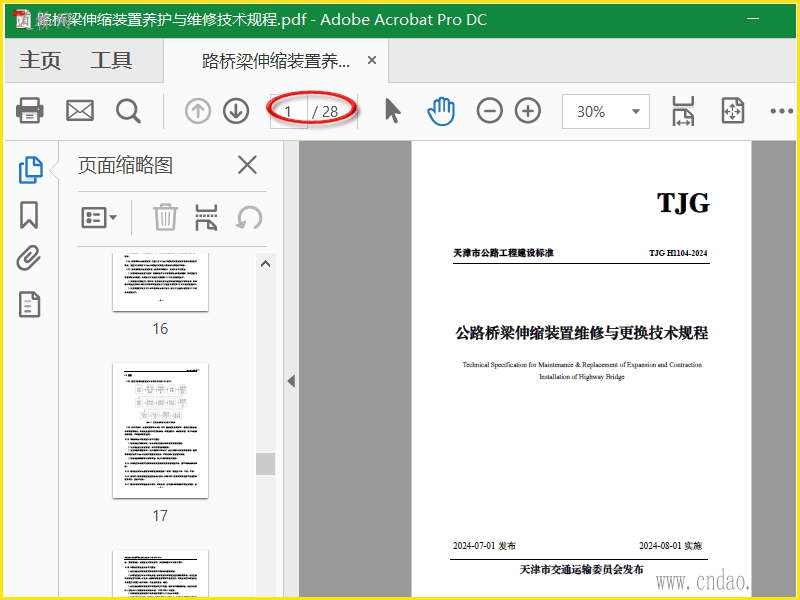Fit page width scrolling icon
800x600 pixels.
[683, 111]
